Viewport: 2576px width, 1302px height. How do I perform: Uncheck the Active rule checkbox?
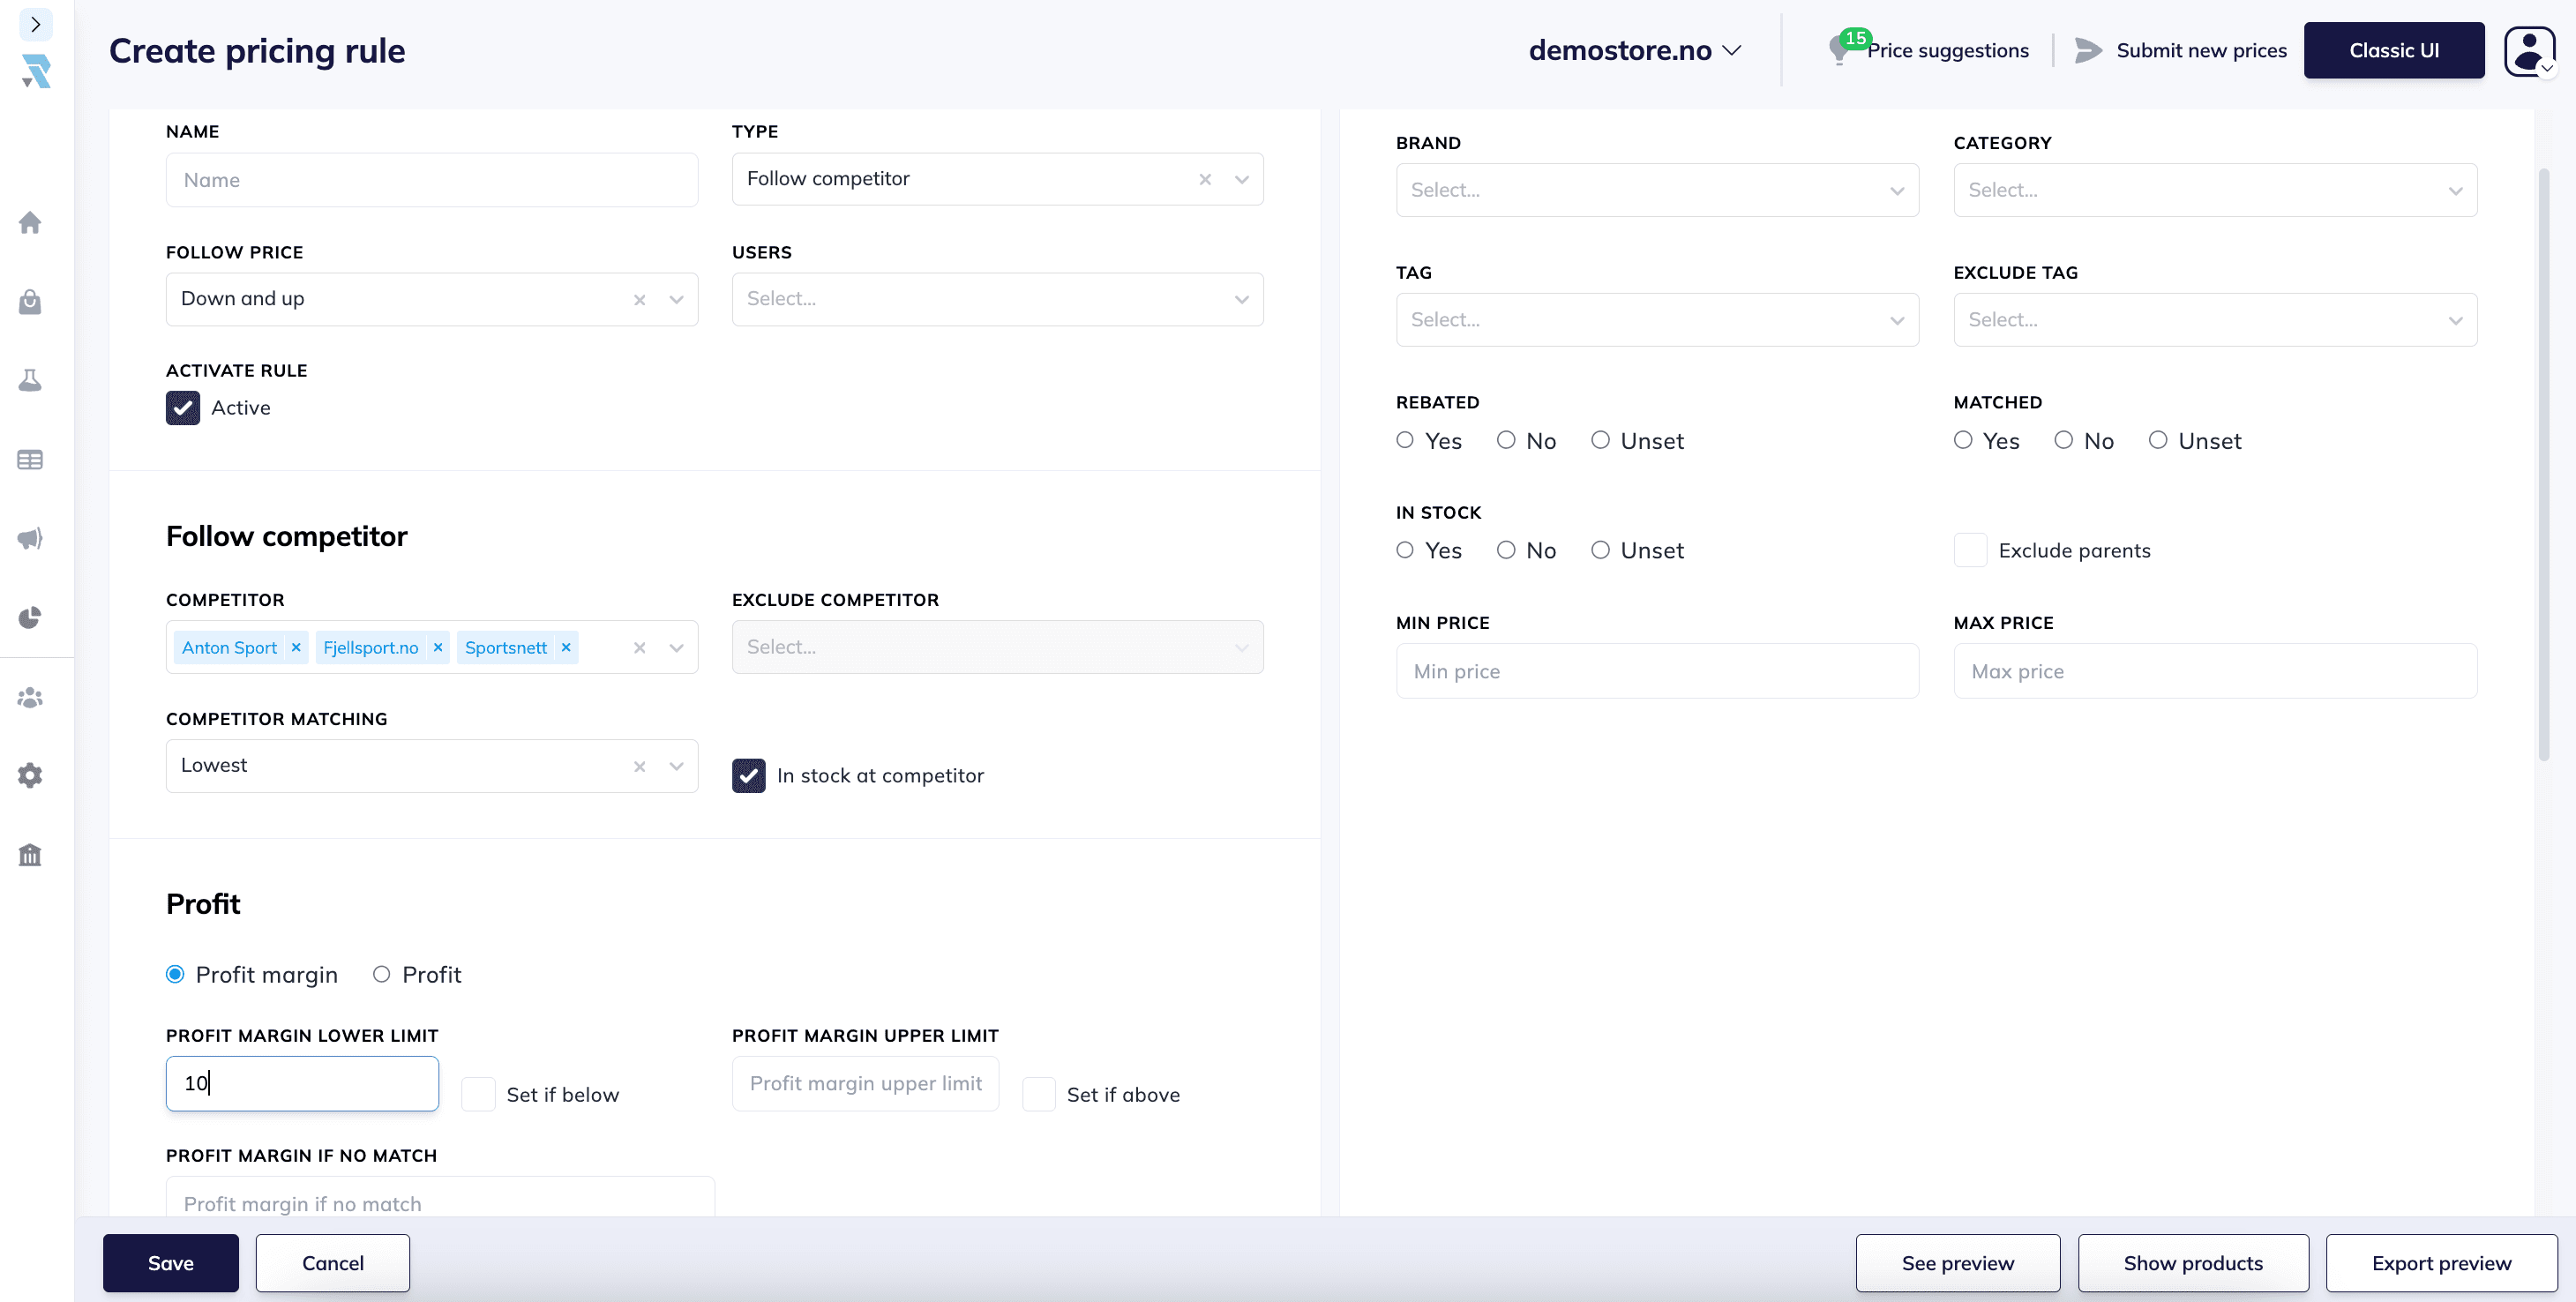[x=183, y=408]
